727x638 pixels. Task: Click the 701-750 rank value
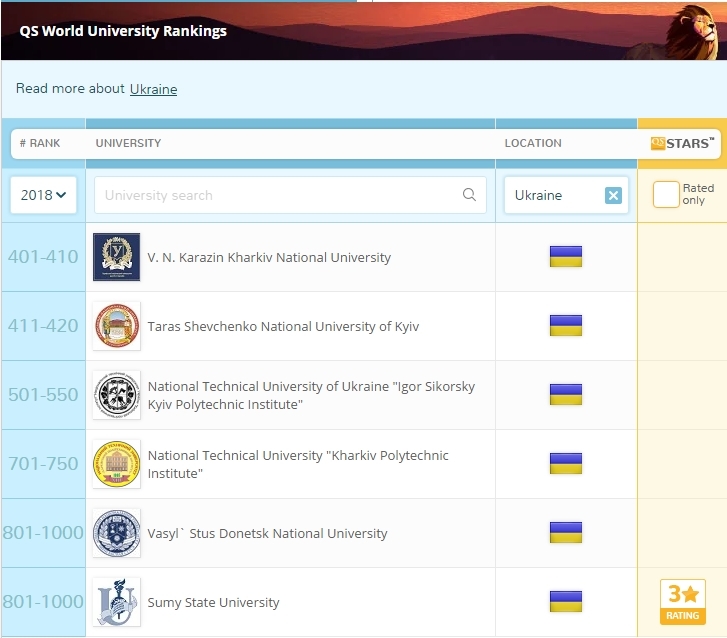tap(43, 464)
